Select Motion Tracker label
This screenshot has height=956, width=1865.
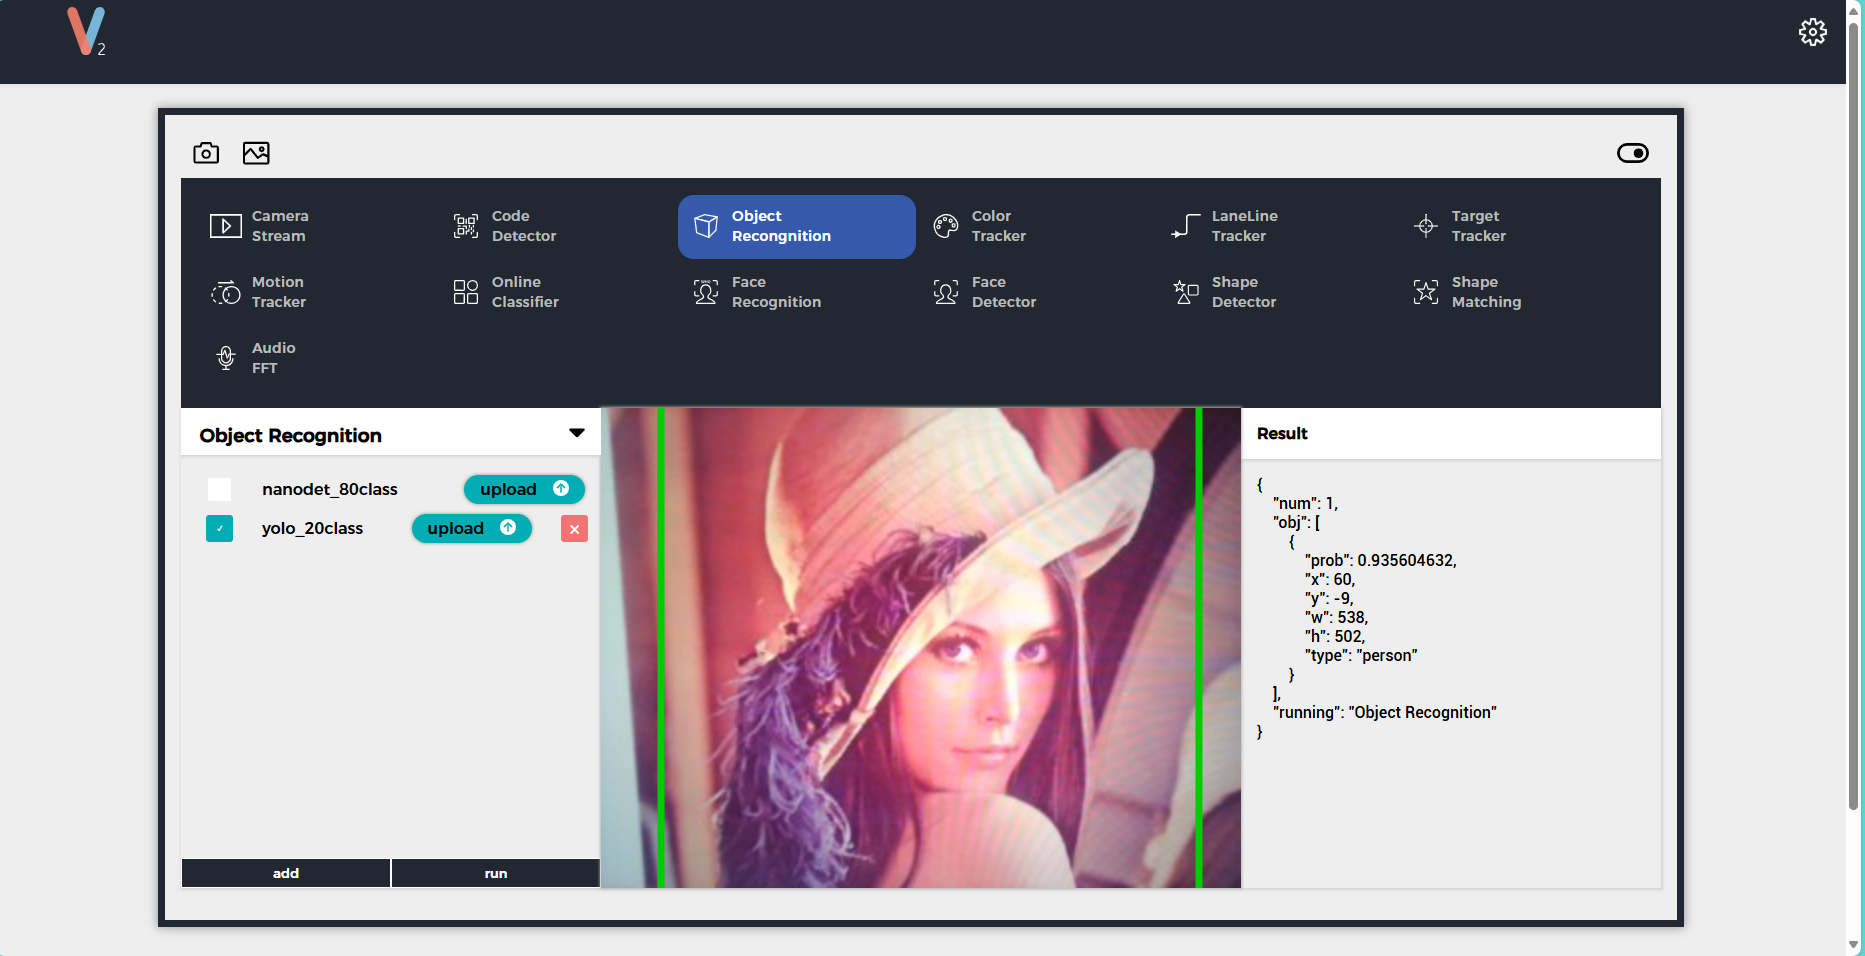(278, 292)
